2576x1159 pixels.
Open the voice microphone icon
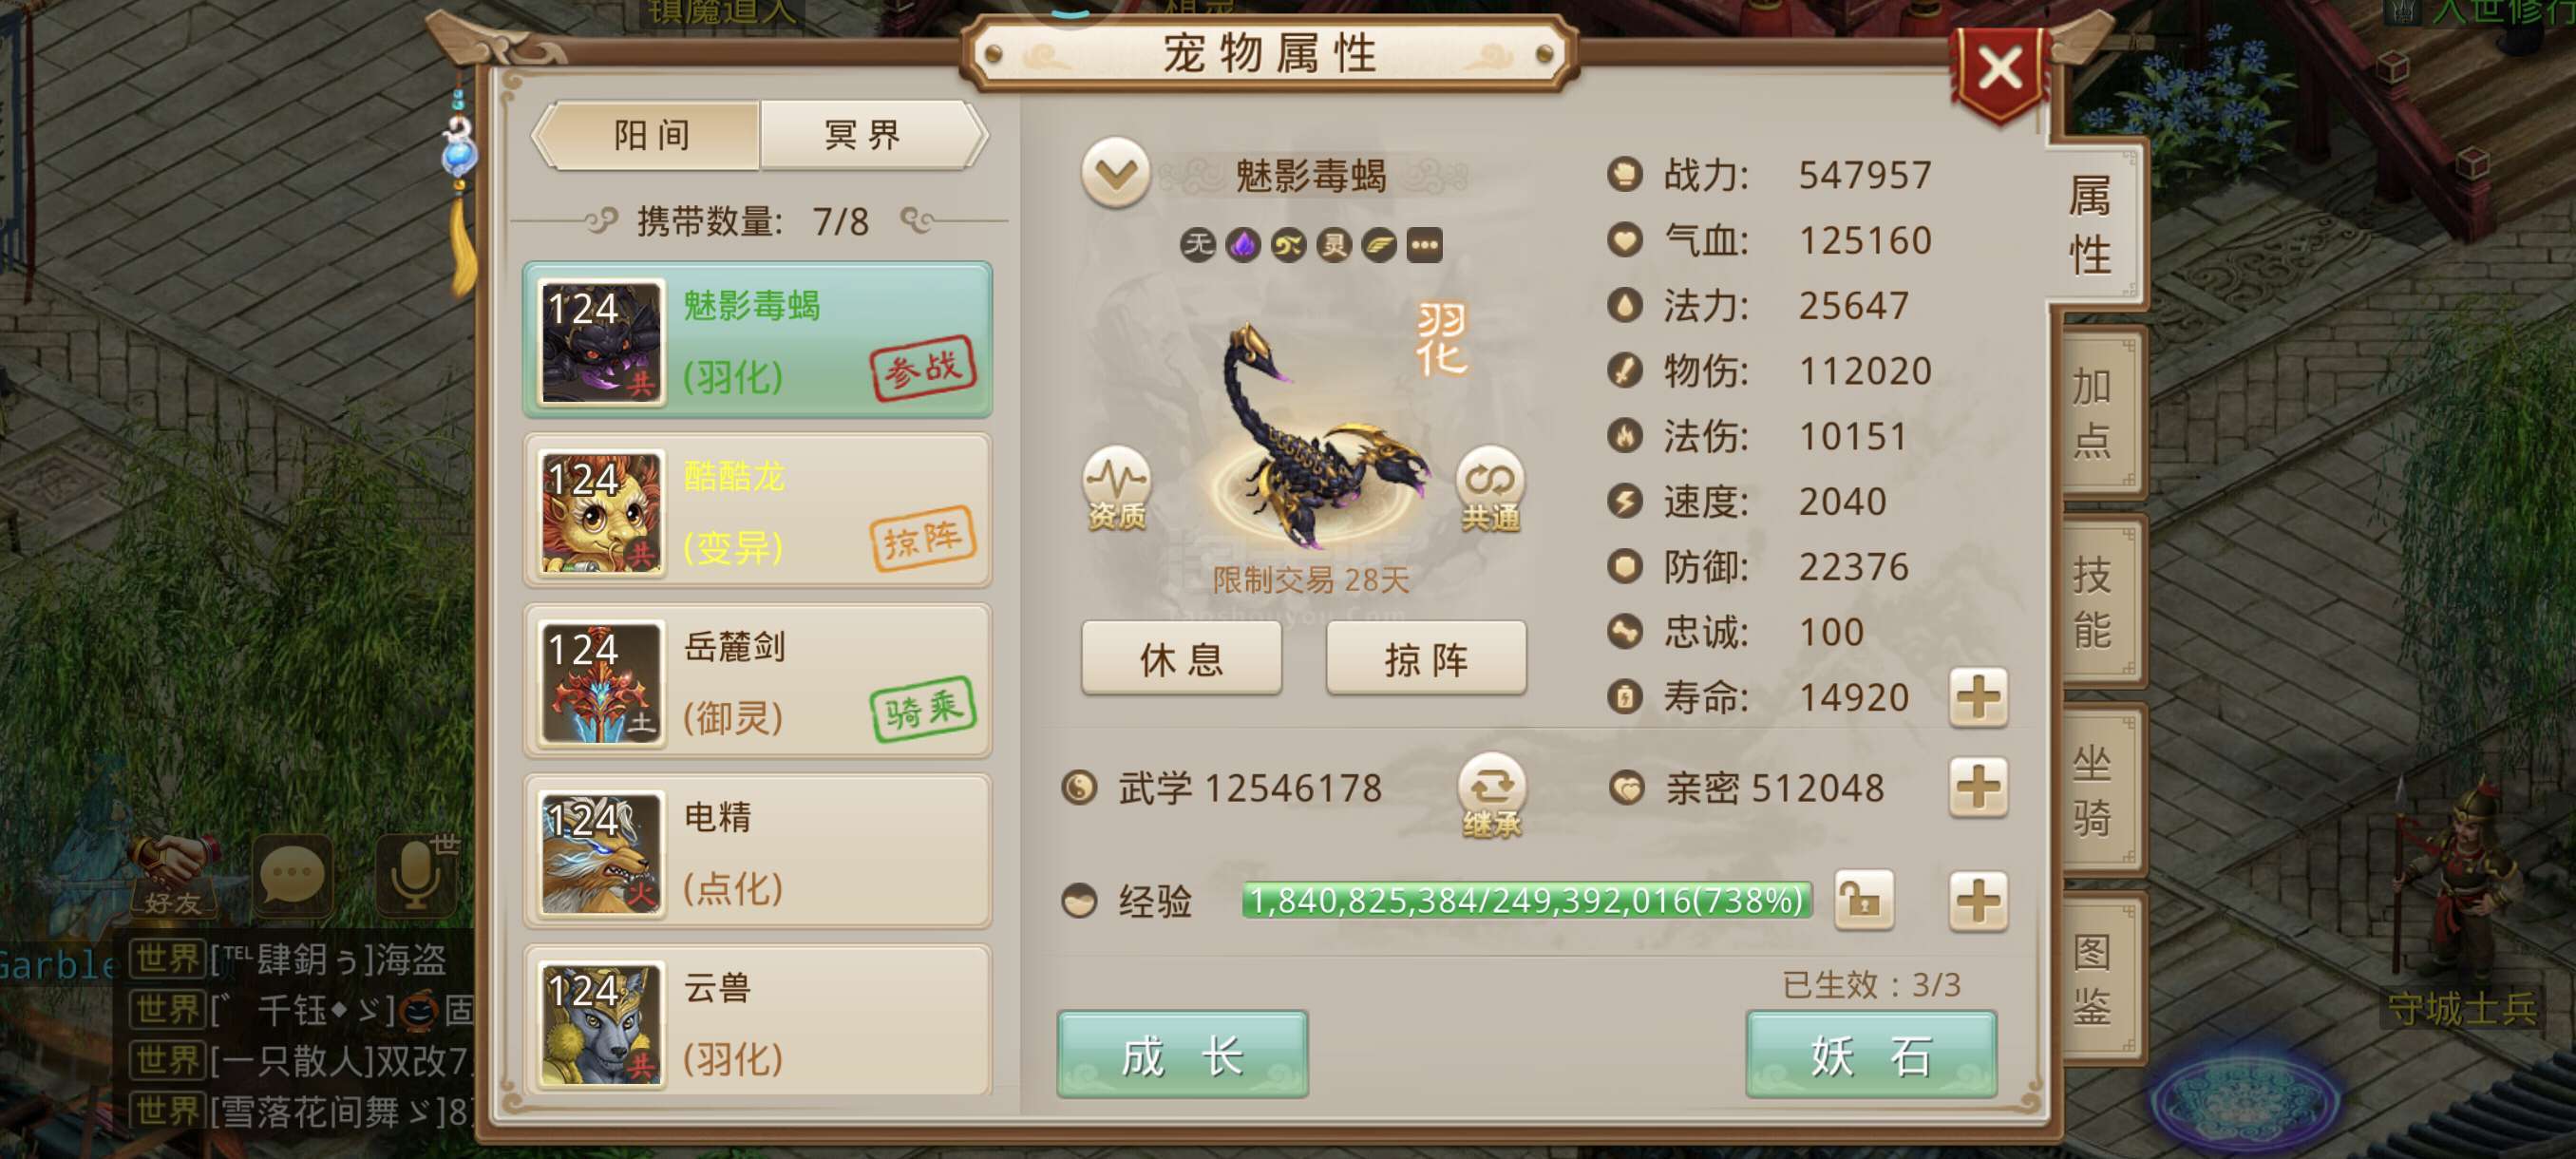[416, 875]
